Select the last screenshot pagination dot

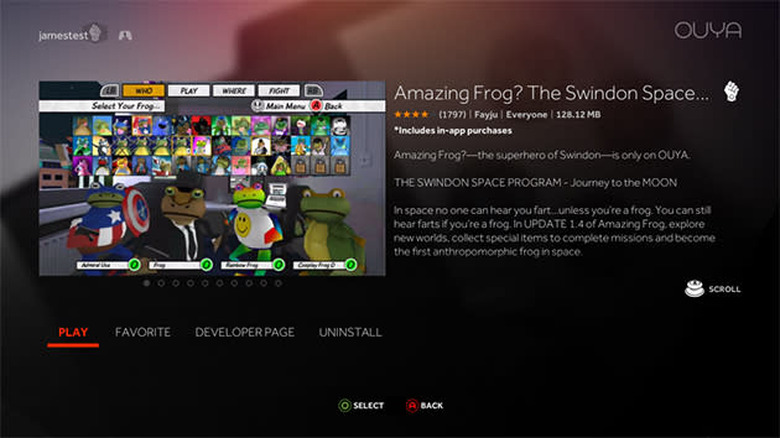[279, 283]
